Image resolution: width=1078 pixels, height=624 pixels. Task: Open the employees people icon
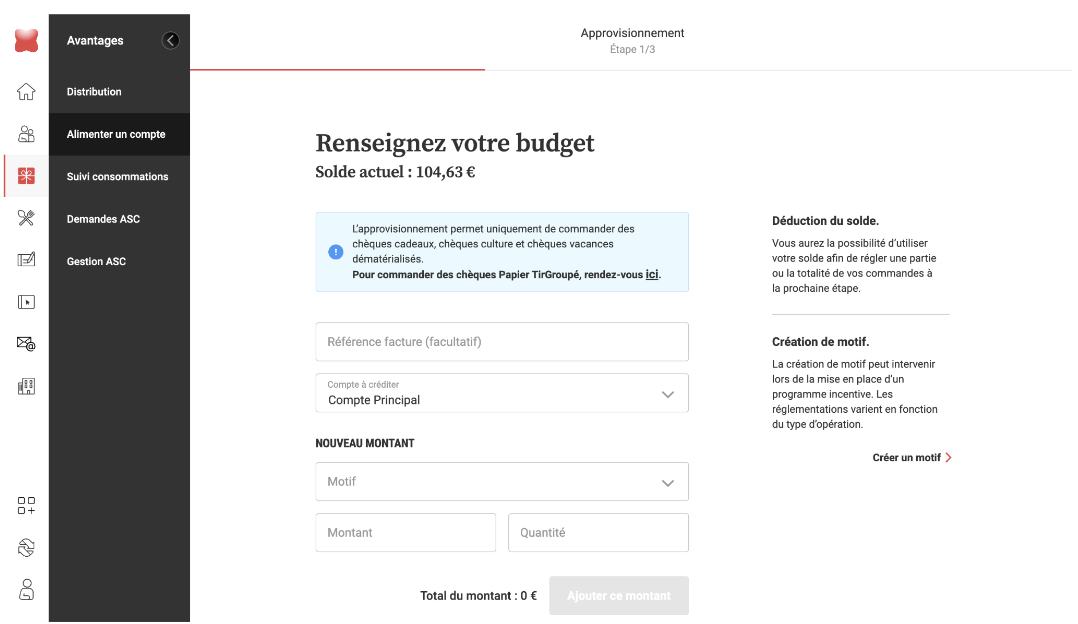tap(26, 134)
